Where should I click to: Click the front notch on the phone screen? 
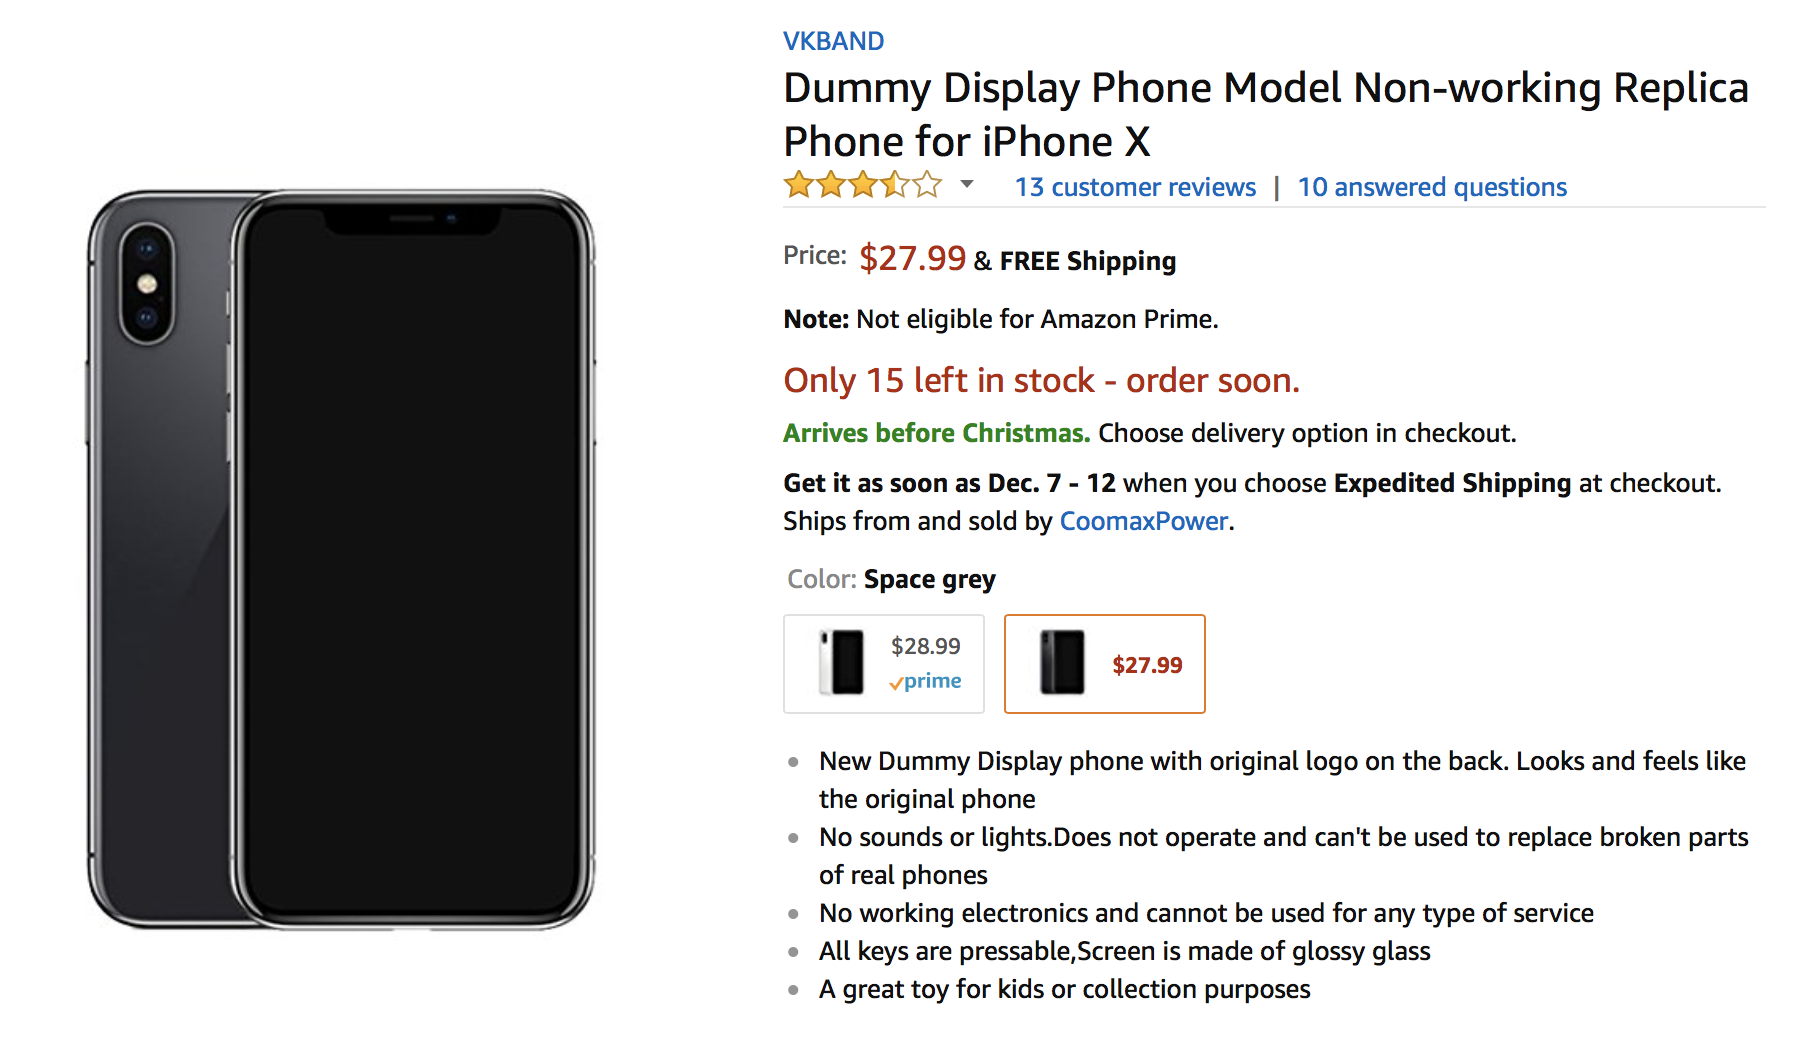[x=412, y=220]
